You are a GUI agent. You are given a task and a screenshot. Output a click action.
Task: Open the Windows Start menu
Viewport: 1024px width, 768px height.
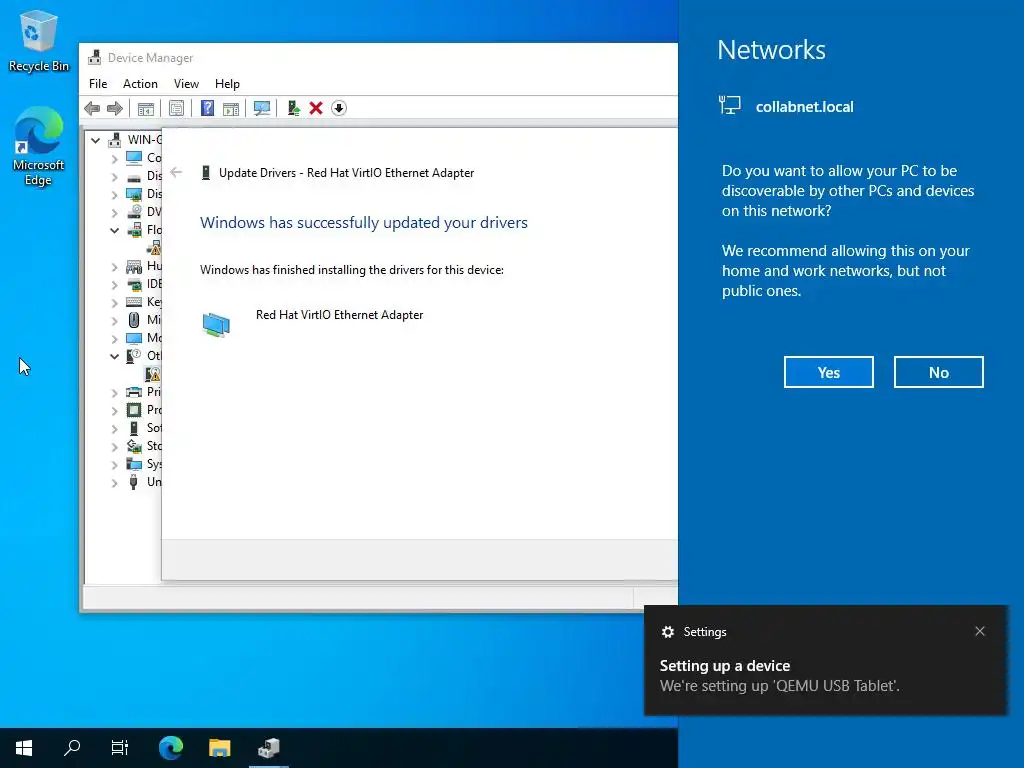24,747
